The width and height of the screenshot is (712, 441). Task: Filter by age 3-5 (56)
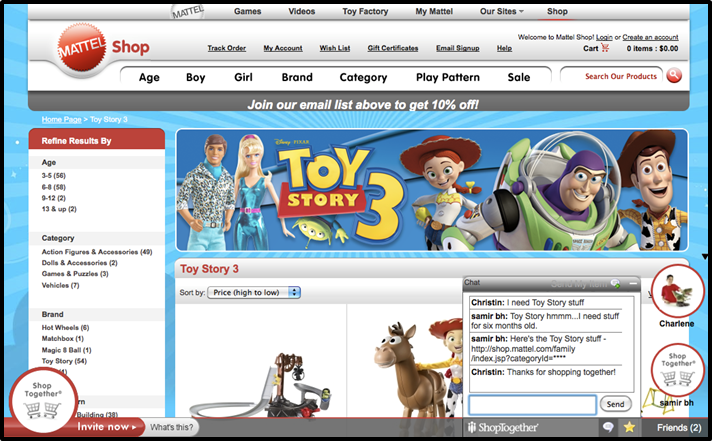54,176
